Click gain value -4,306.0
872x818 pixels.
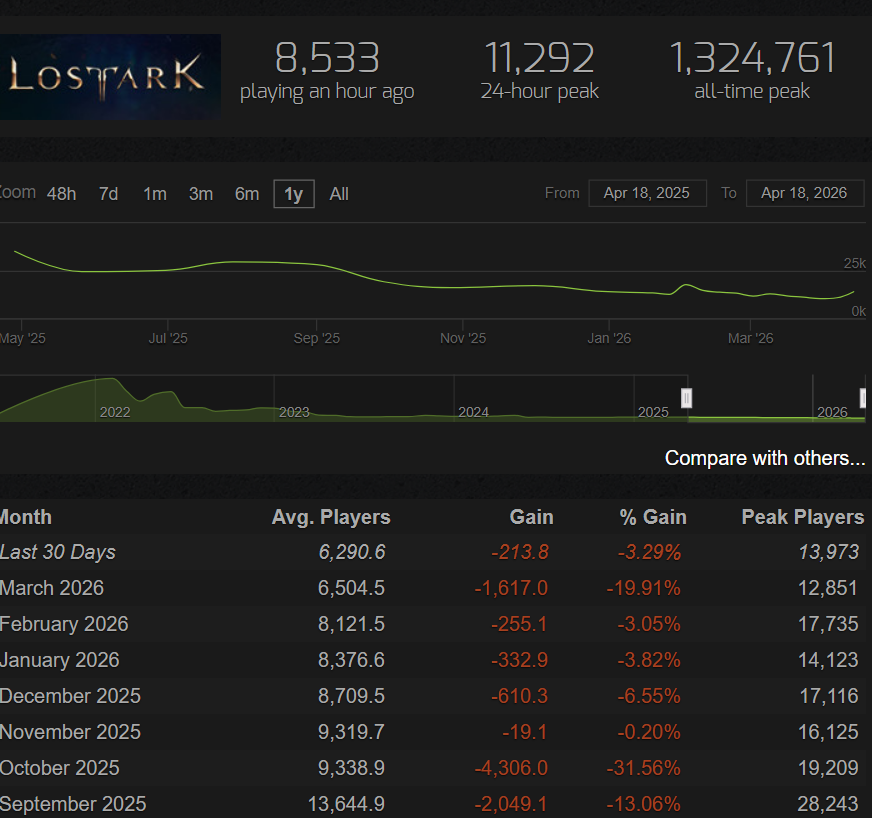511,768
